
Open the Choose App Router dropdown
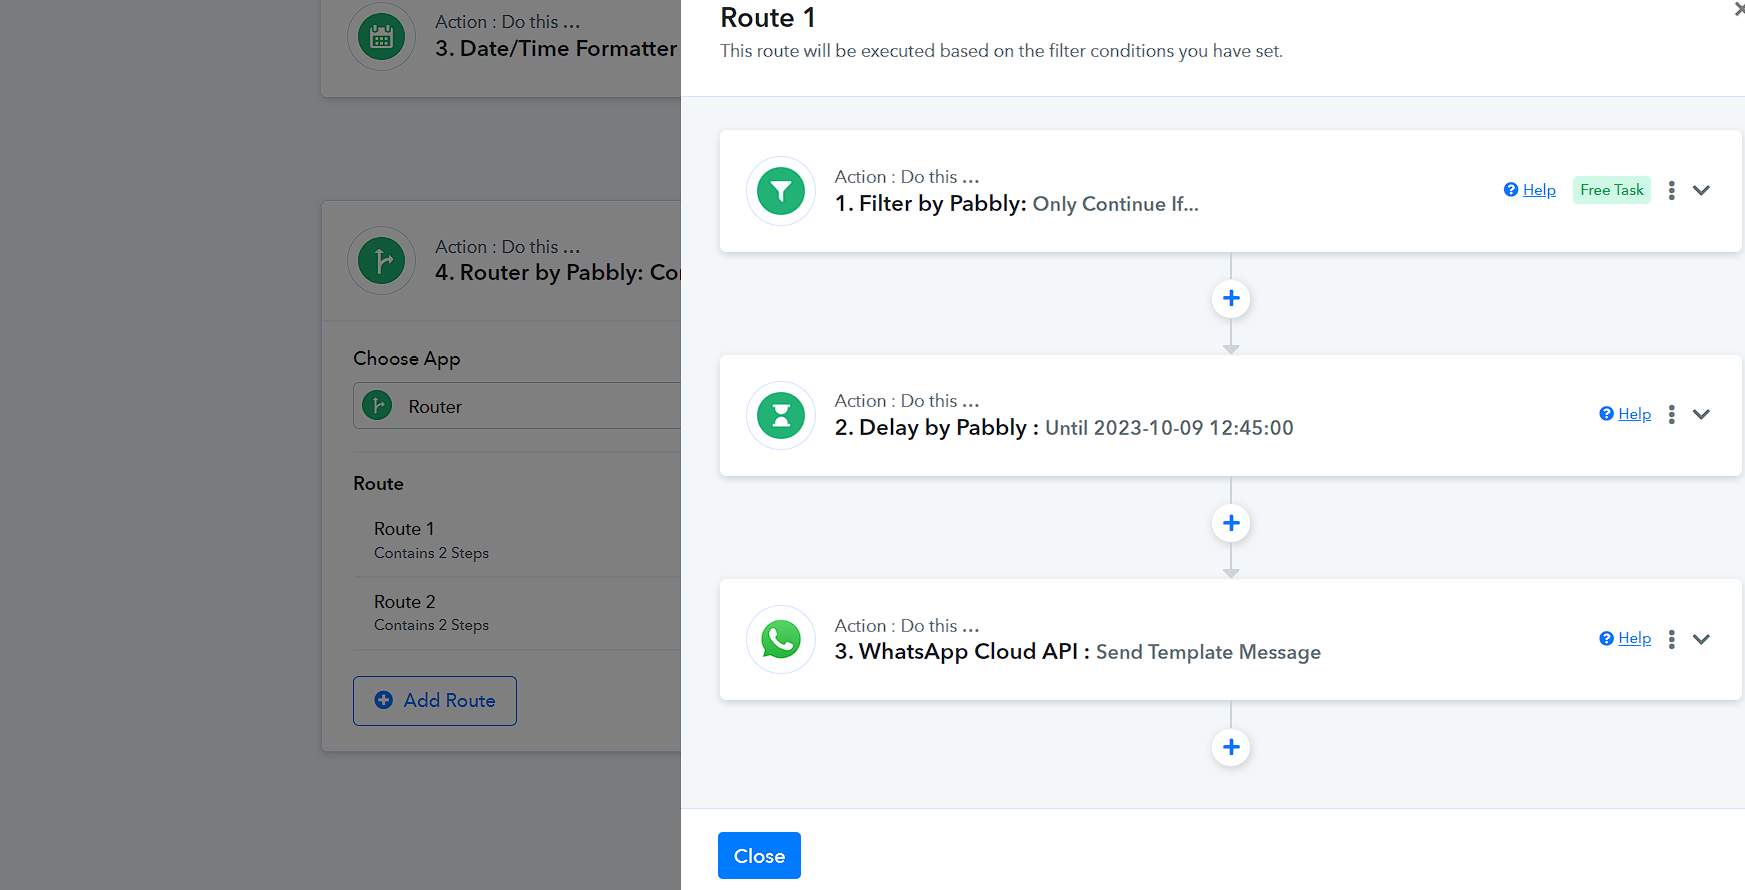click(x=517, y=406)
